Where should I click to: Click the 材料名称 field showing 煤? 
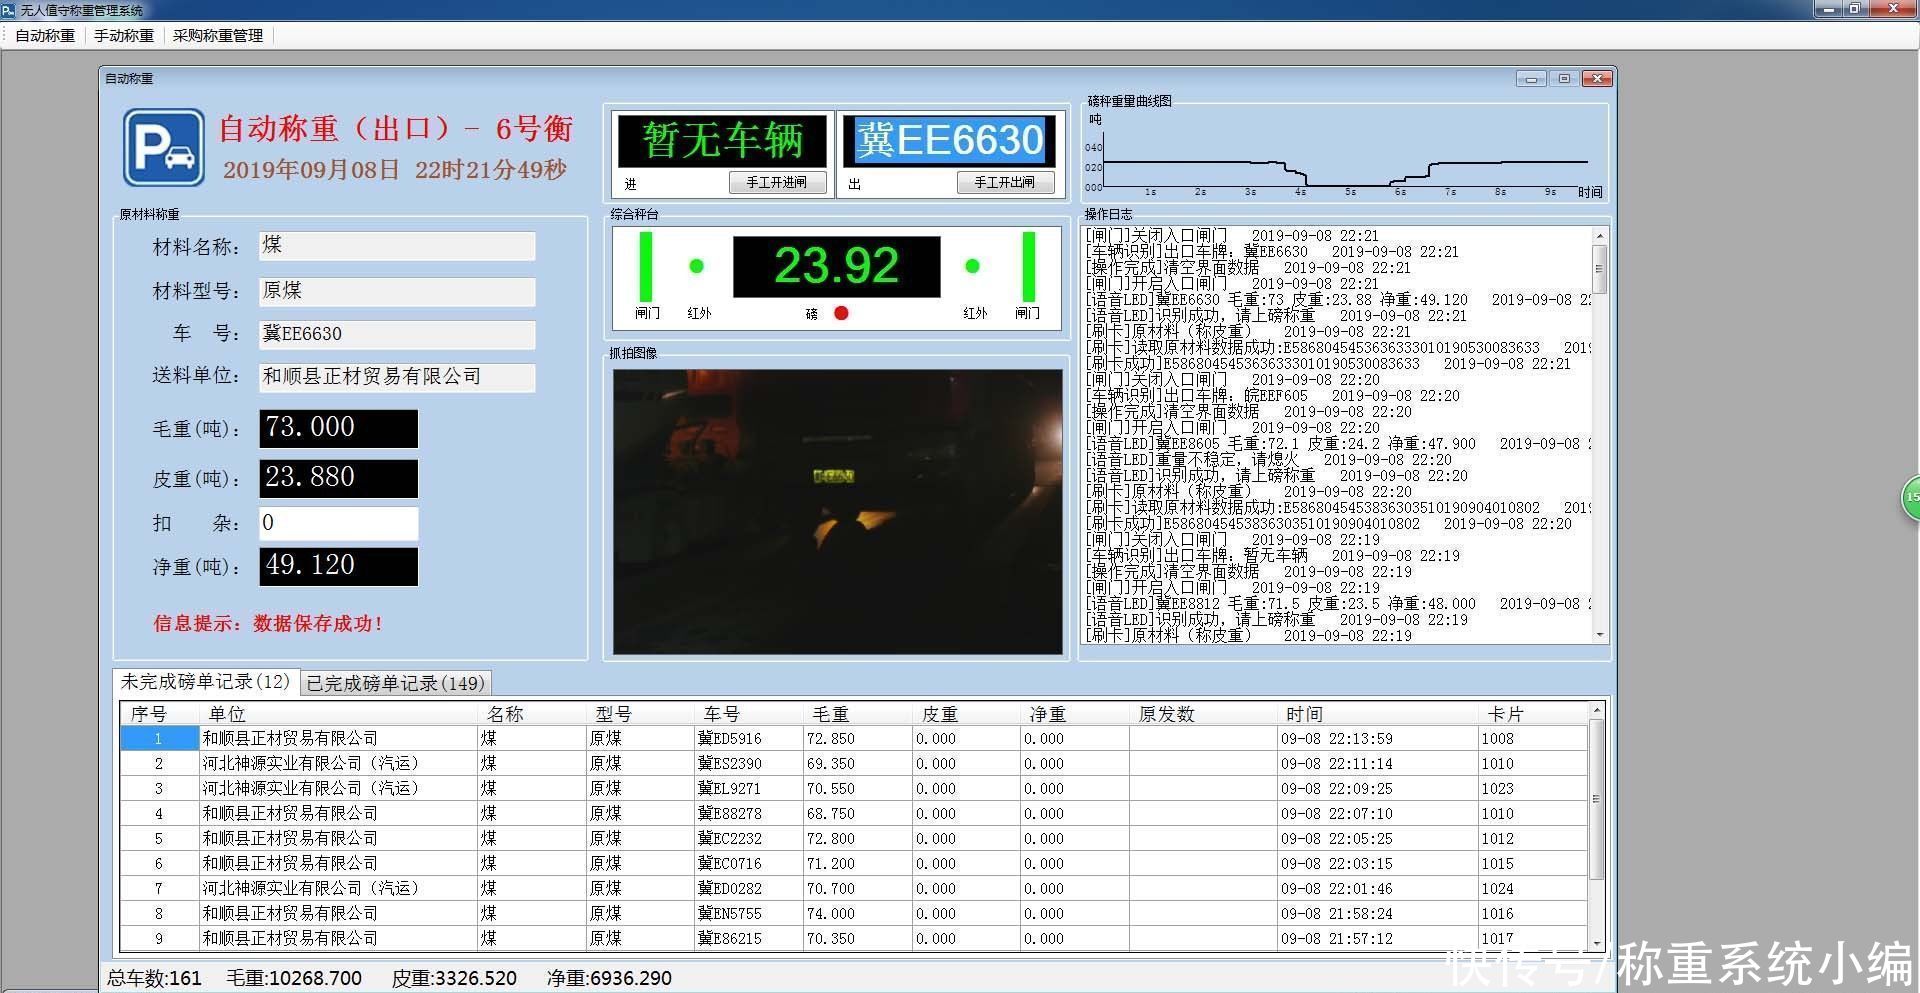coord(397,246)
